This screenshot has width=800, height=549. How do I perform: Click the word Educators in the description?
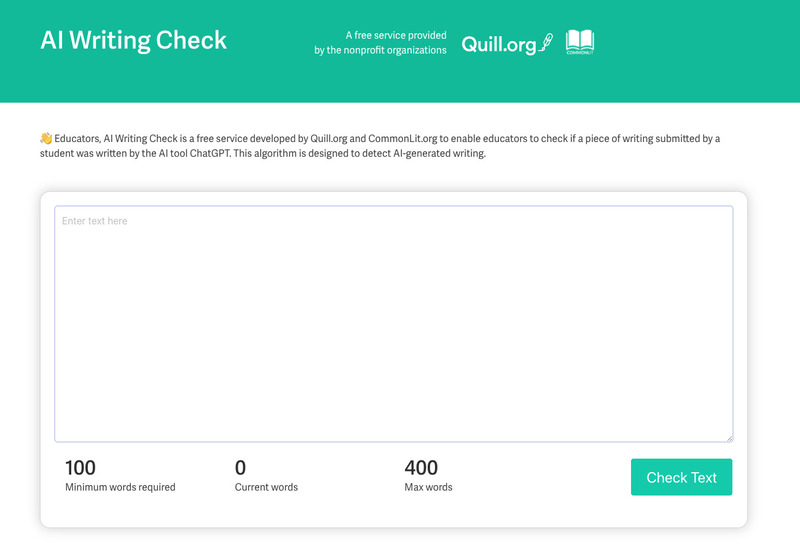click(77, 138)
